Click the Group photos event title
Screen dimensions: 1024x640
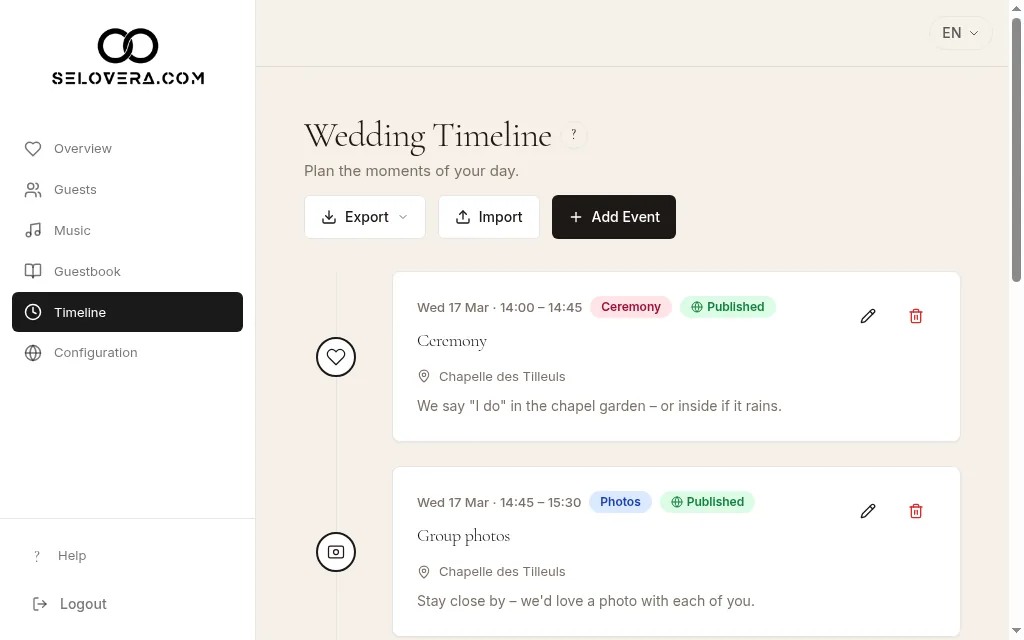tap(464, 536)
